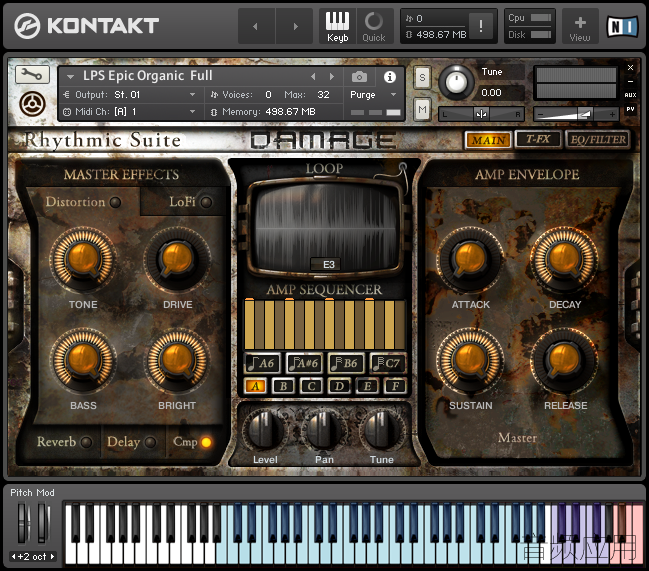Toggle AUX sends panel
The height and width of the screenshot is (571, 649).
pyautogui.click(x=630, y=95)
